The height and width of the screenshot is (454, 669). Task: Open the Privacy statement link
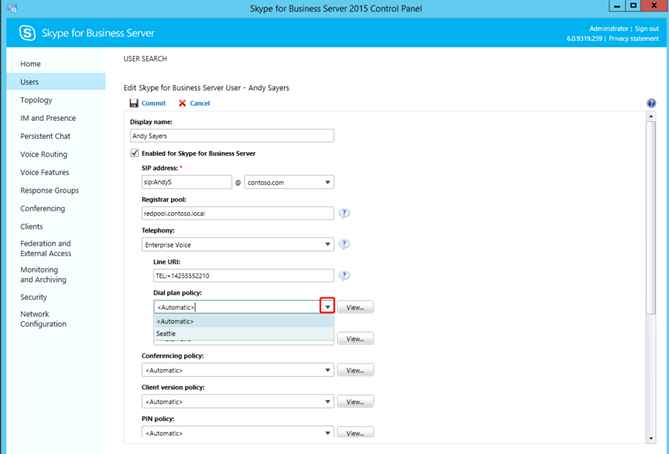(x=634, y=38)
